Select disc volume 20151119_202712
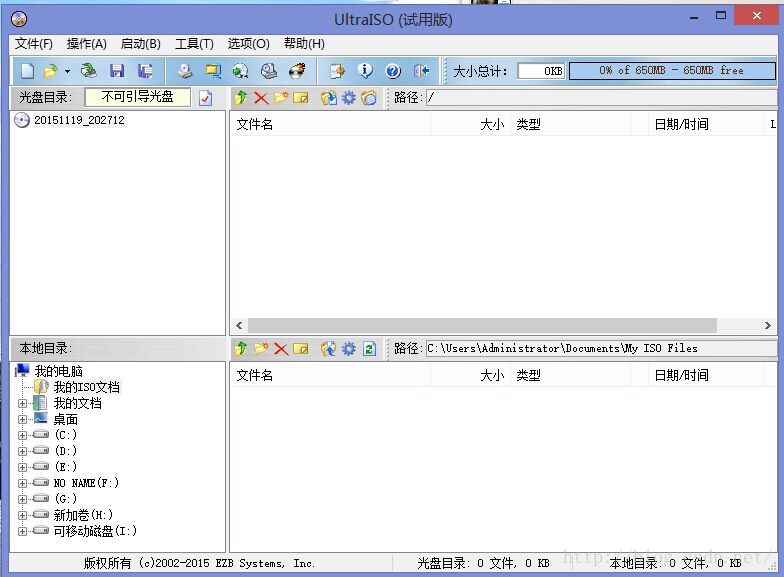 pyautogui.click(x=80, y=120)
